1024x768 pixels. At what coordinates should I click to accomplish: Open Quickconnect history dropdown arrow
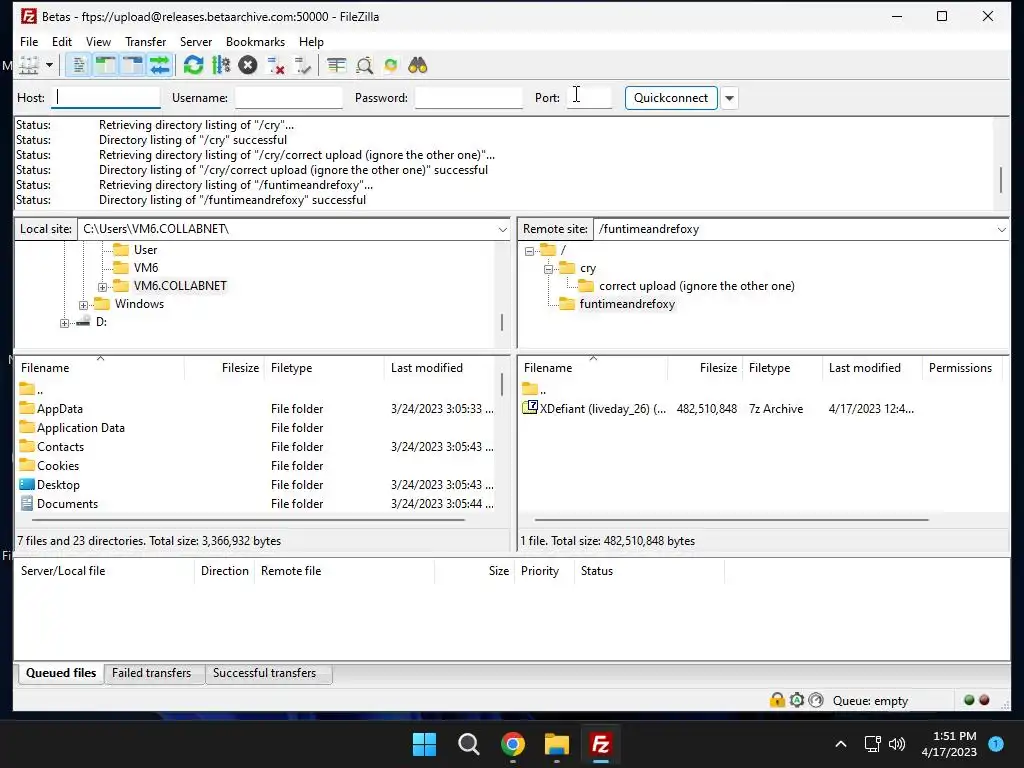729,98
